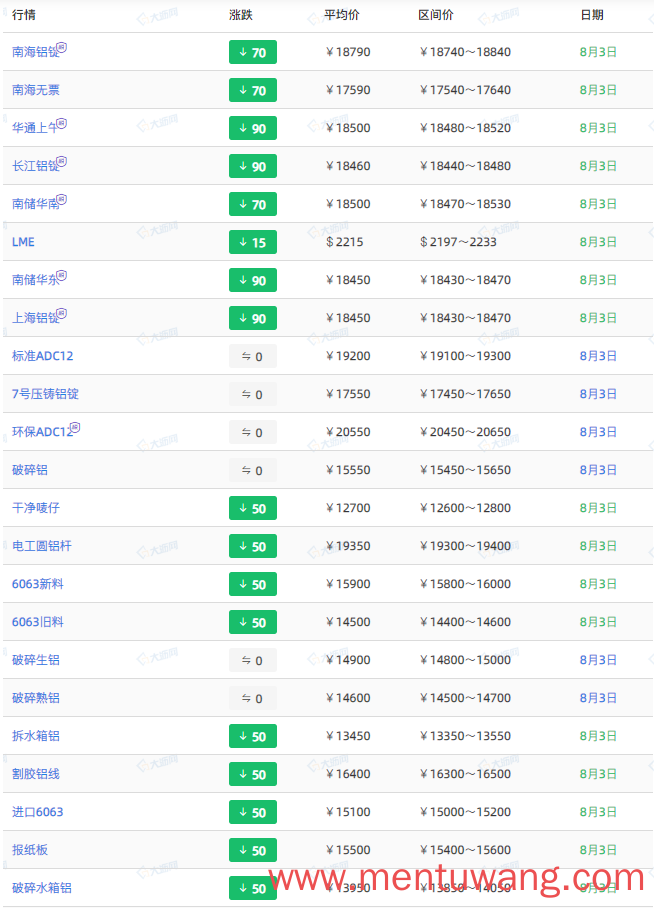Select the LME average price $2215
Screen dimensions: 654x908
coord(345,242)
